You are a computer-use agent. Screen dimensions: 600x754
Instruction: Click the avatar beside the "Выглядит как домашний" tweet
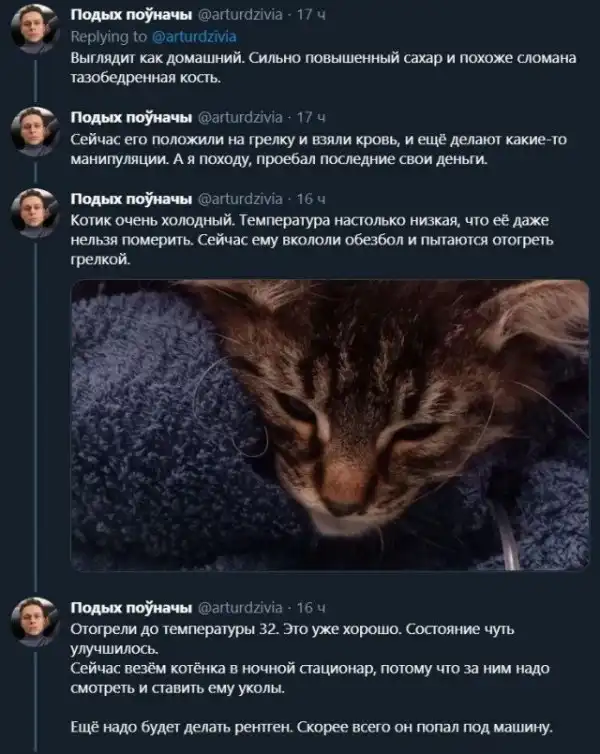(32, 26)
